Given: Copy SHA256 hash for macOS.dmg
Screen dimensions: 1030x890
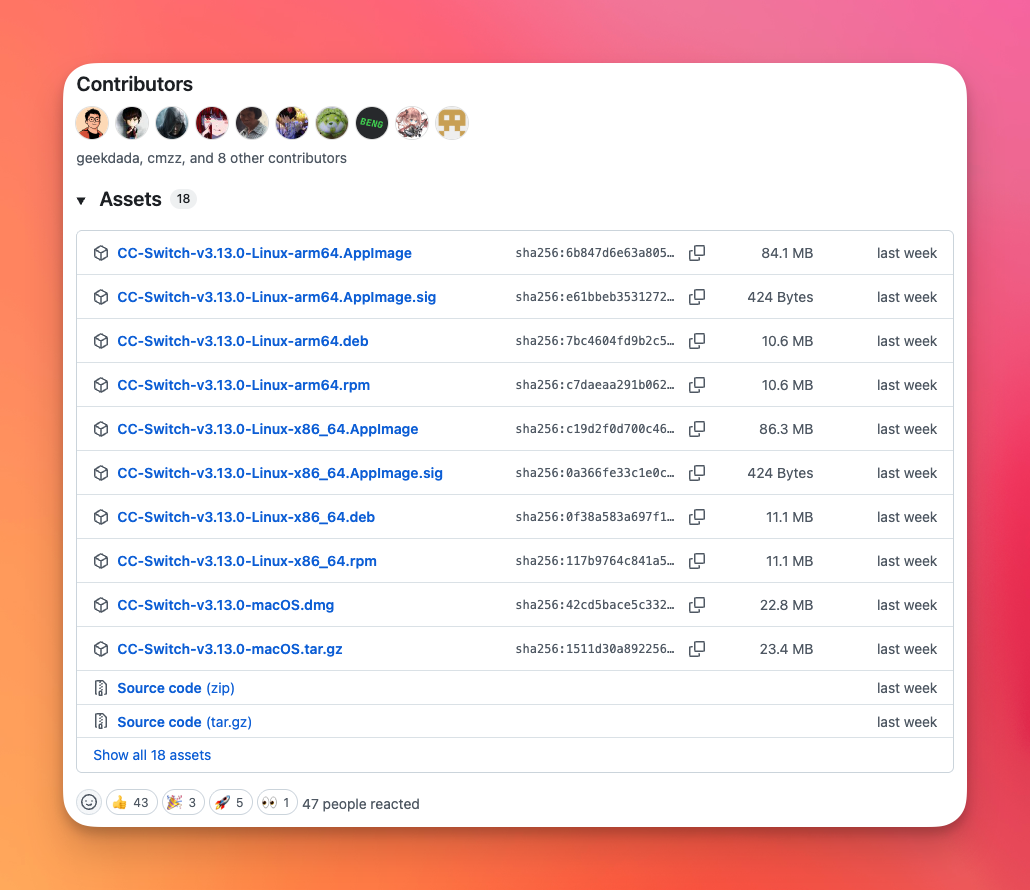Looking at the screenshot, I should click(x=697, y=605).
